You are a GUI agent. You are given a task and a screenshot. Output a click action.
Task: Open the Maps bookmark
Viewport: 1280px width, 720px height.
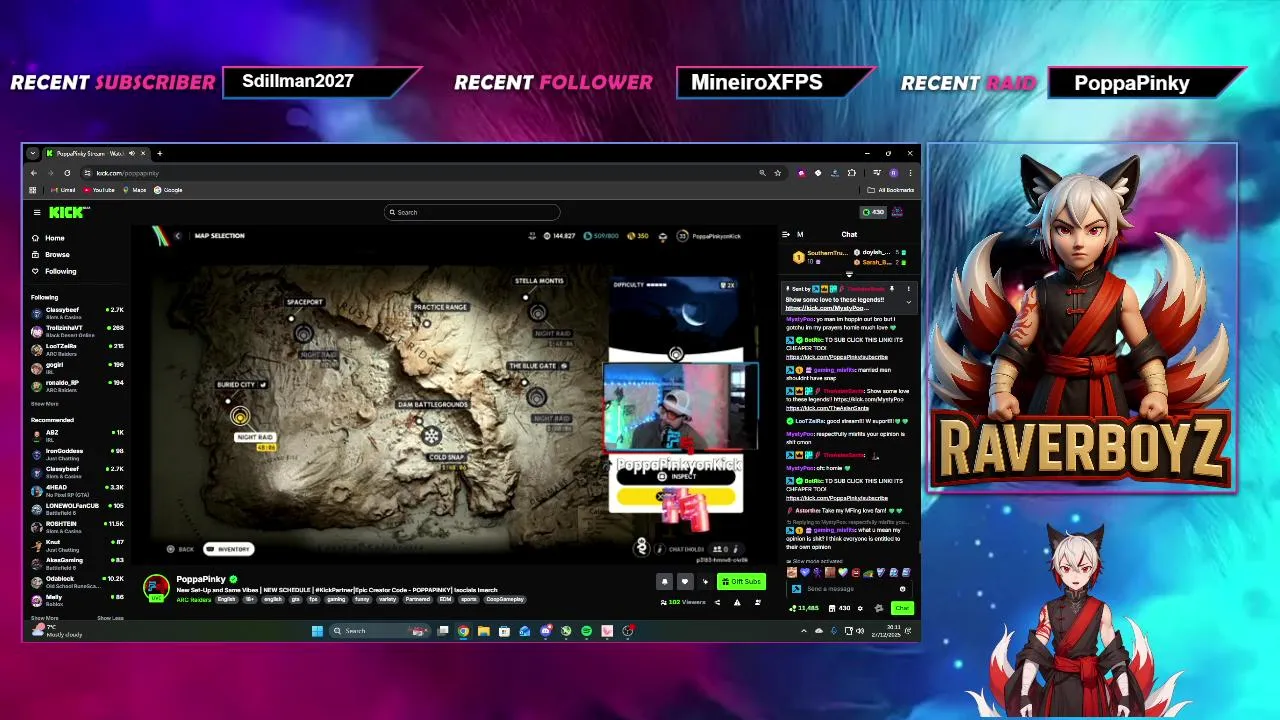click(x=135, y=190)
